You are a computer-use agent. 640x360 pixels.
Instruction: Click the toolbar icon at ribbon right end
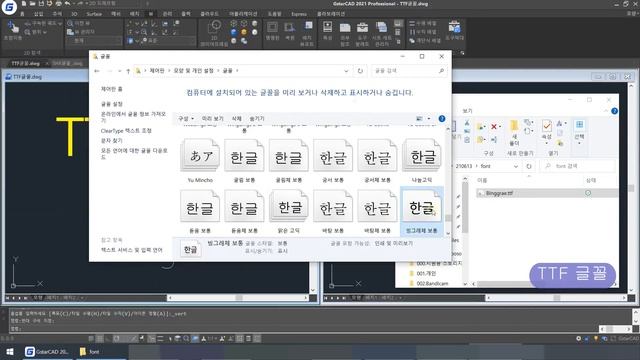[454, 28]
